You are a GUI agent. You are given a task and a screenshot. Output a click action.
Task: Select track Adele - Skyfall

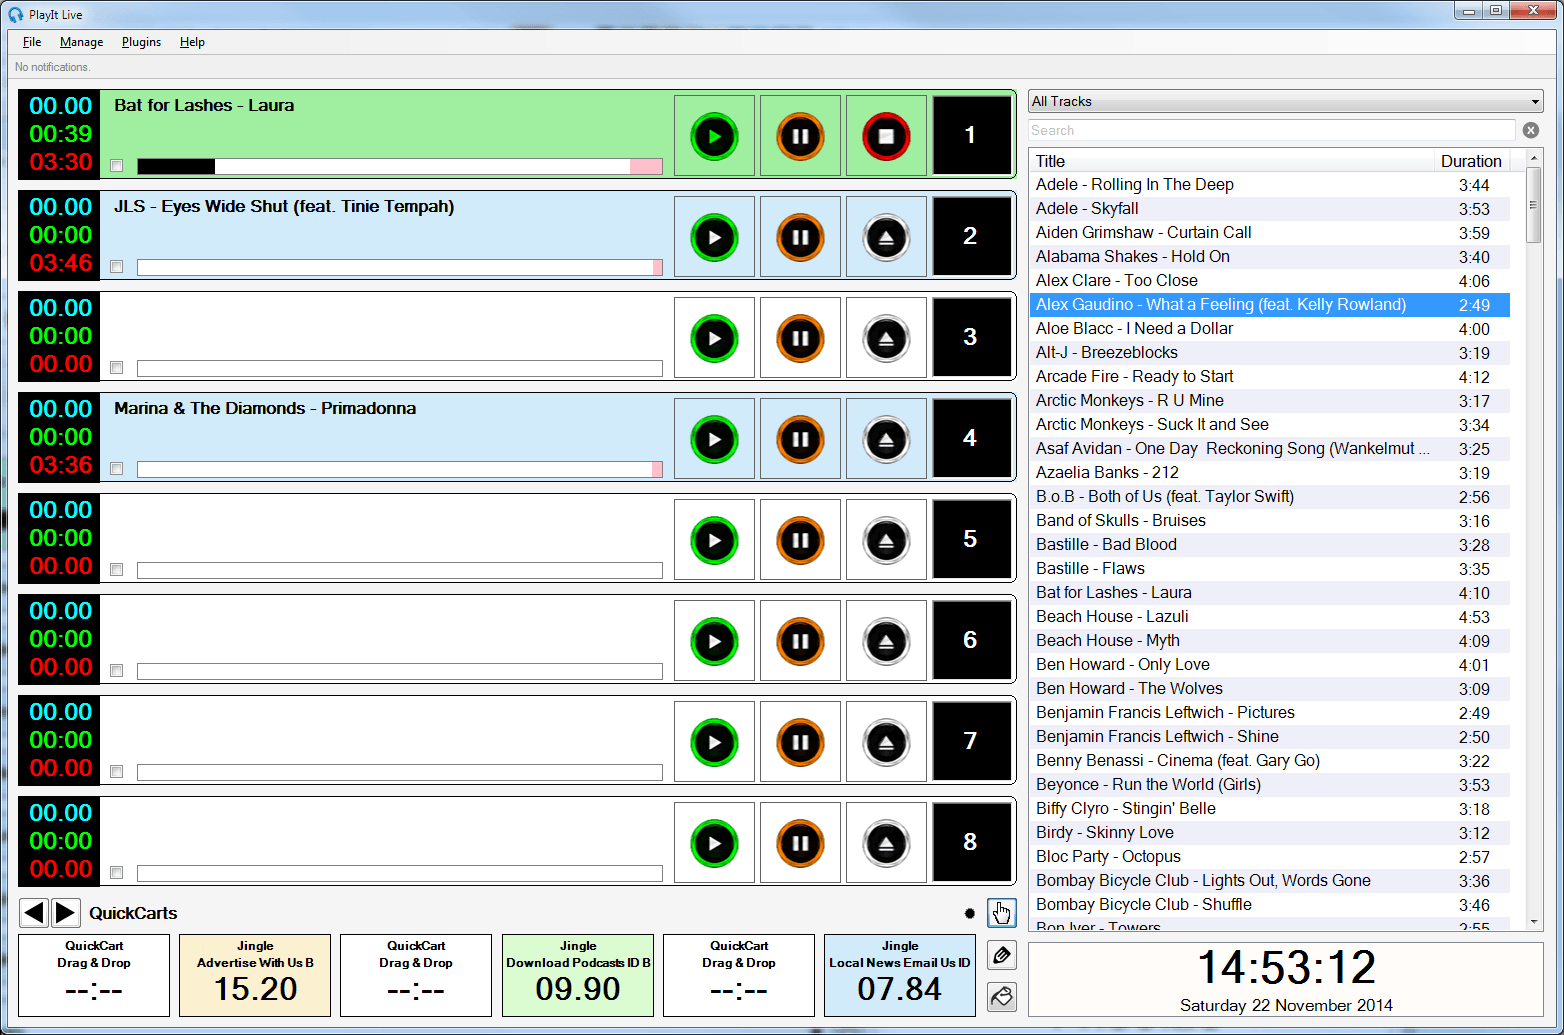click(x=1270, y=208)
